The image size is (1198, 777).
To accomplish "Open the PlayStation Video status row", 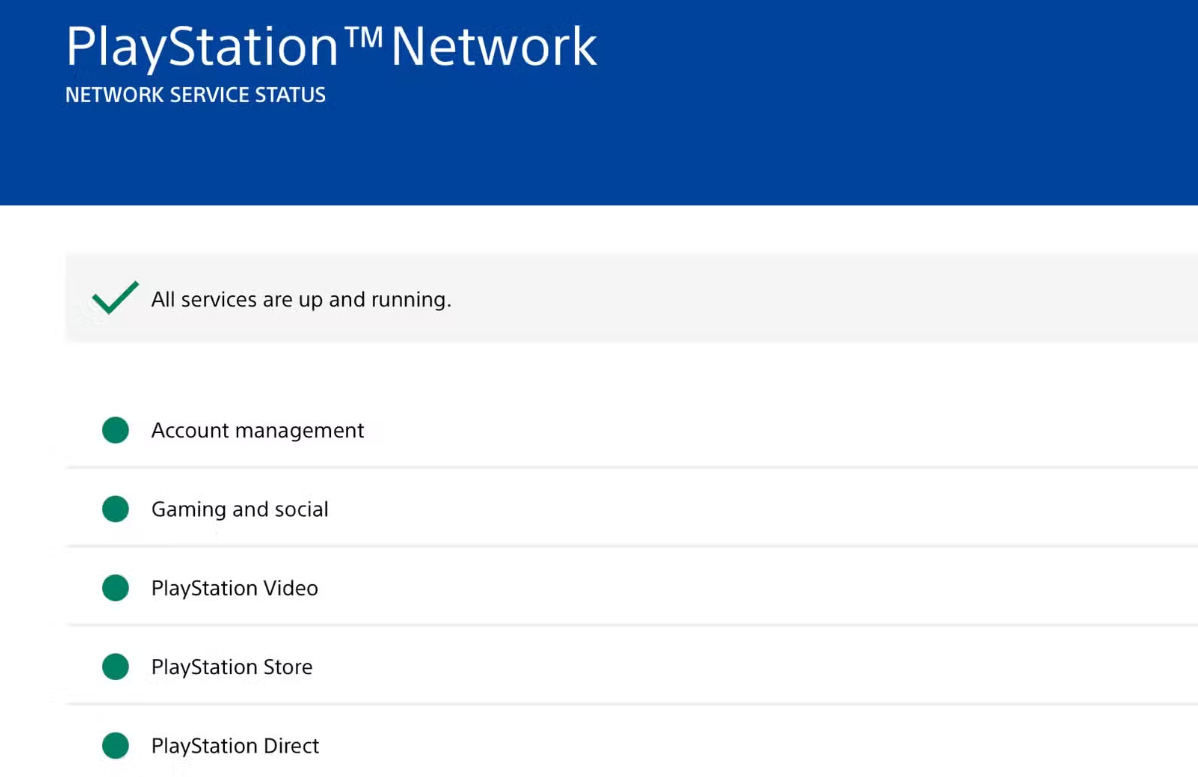I will [x=631, y=588].
